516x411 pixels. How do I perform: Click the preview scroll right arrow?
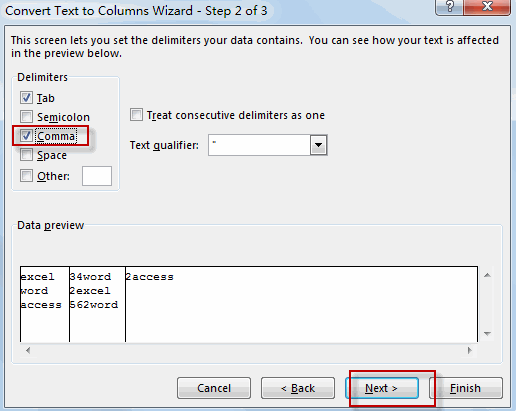tap(470, 350)
